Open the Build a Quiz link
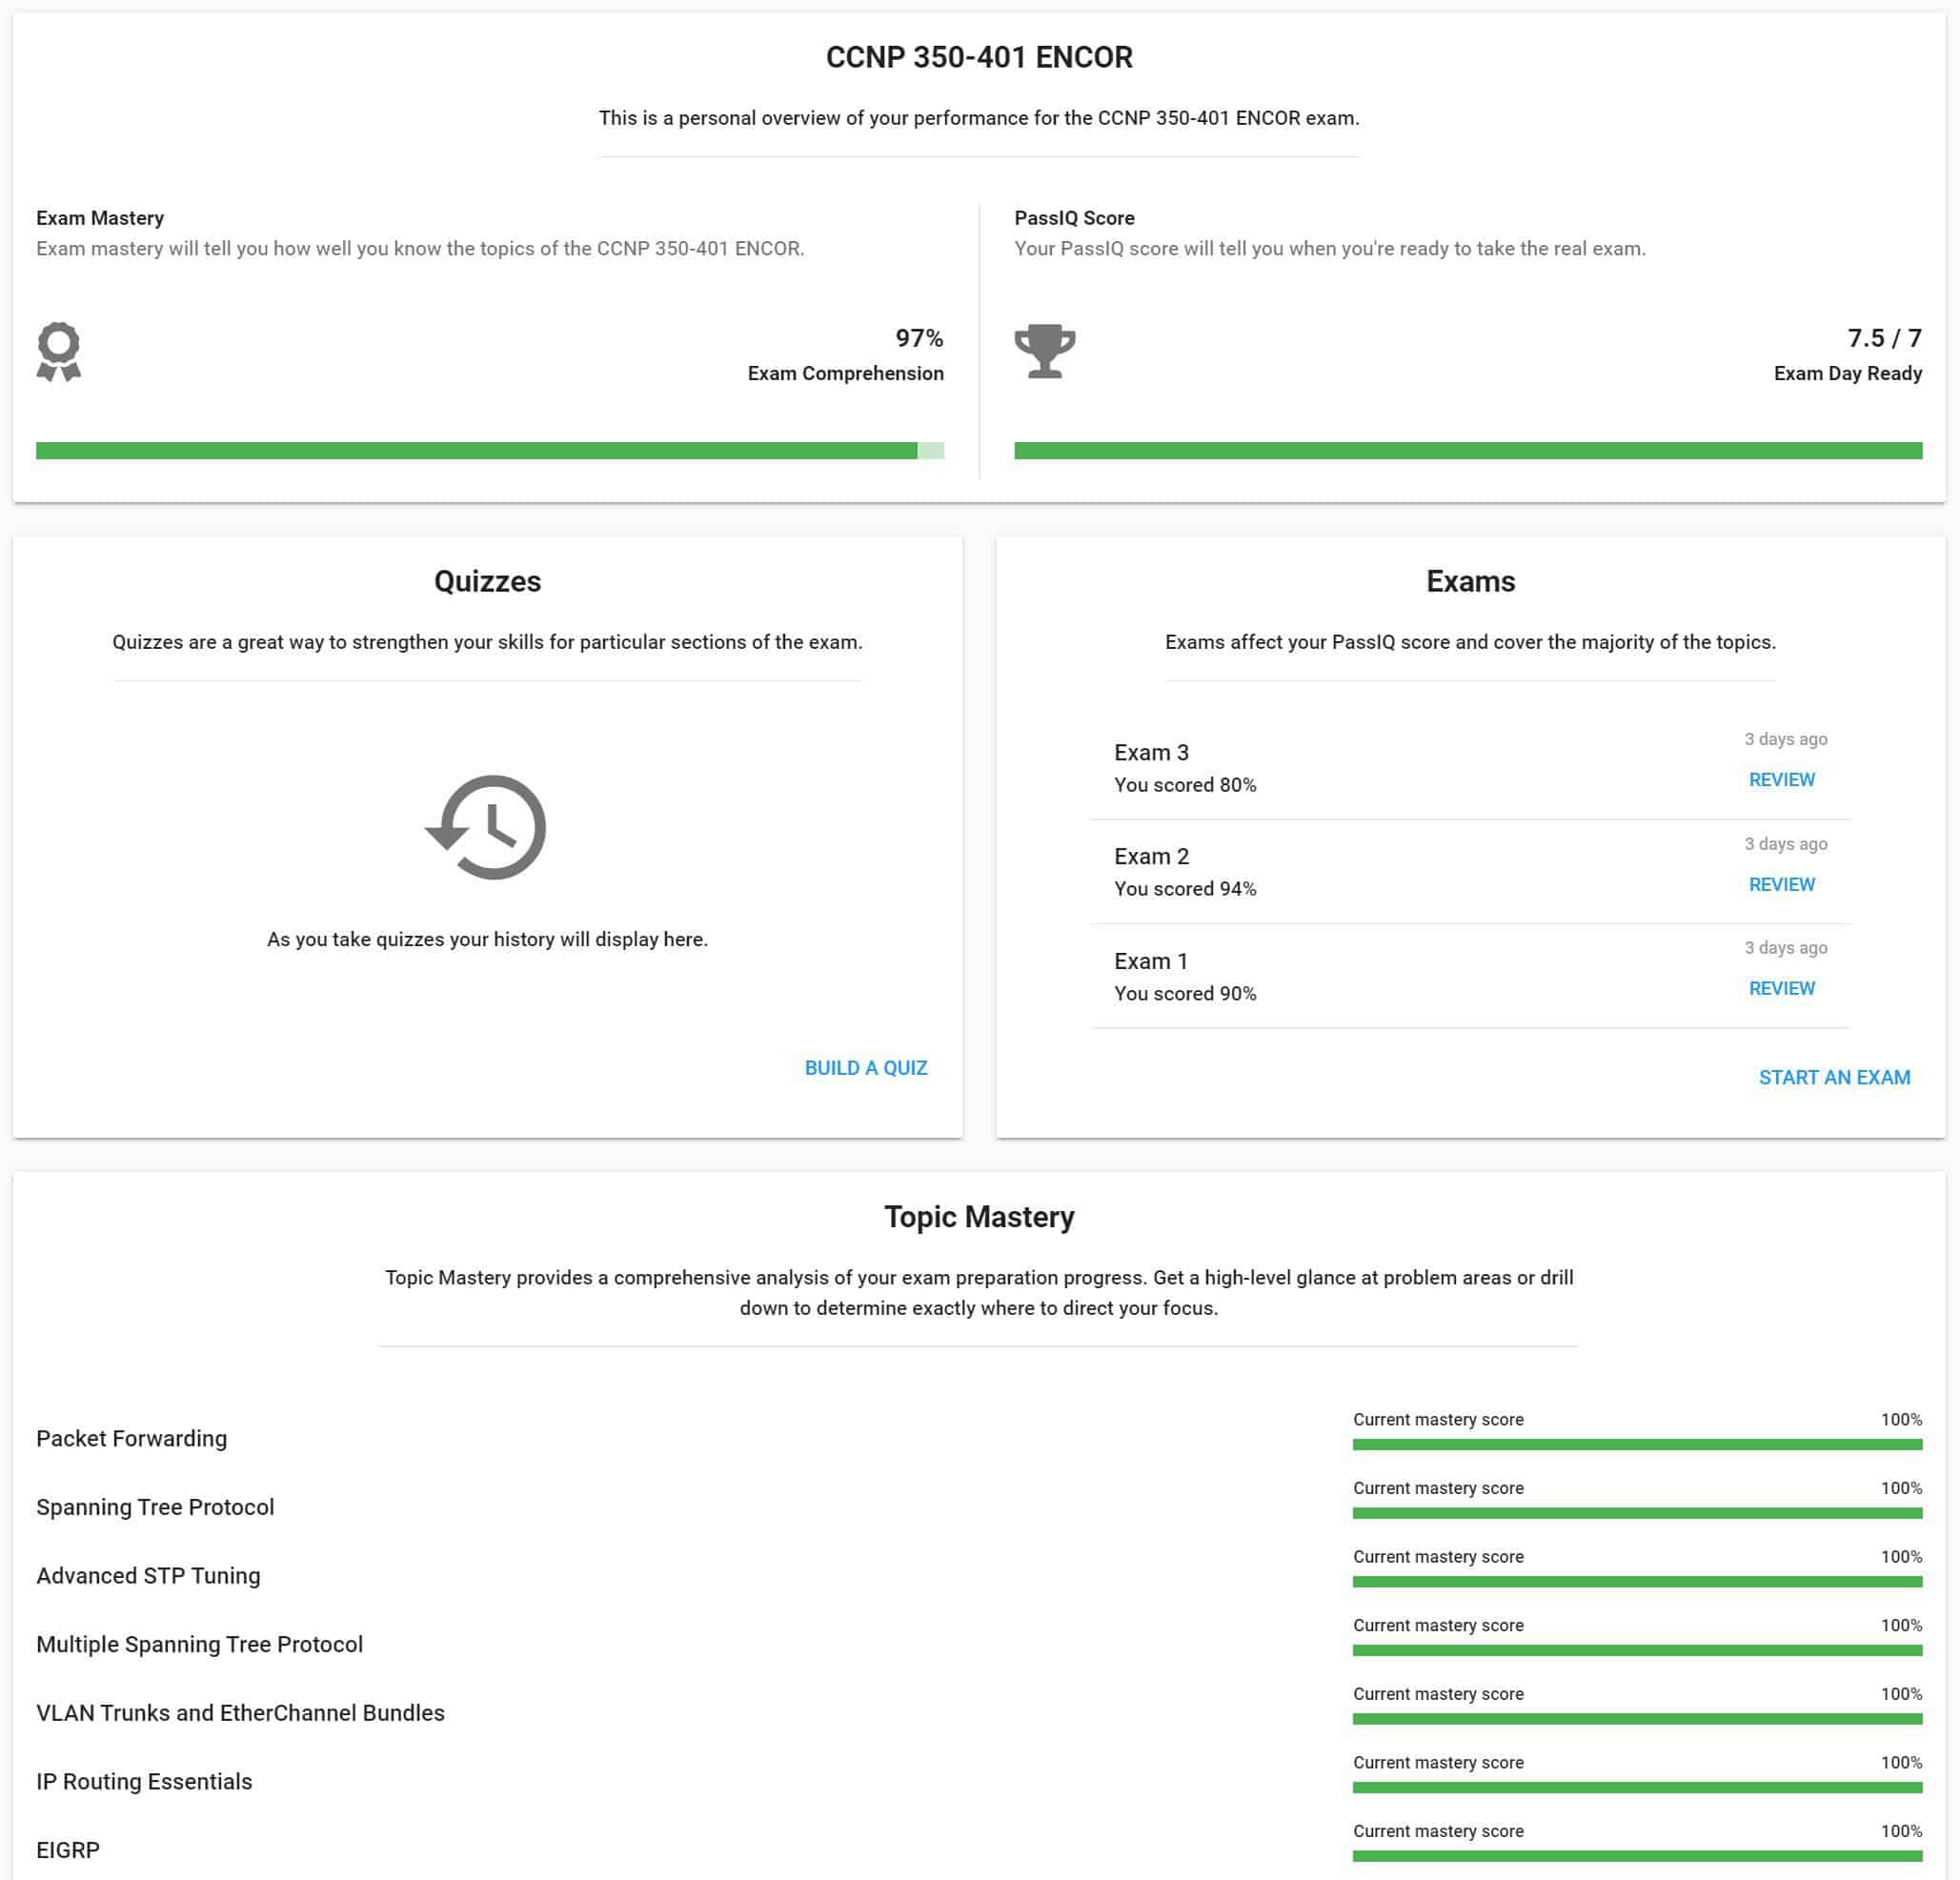This screenshot has height=1880, width=1960. pos(865,1067)
